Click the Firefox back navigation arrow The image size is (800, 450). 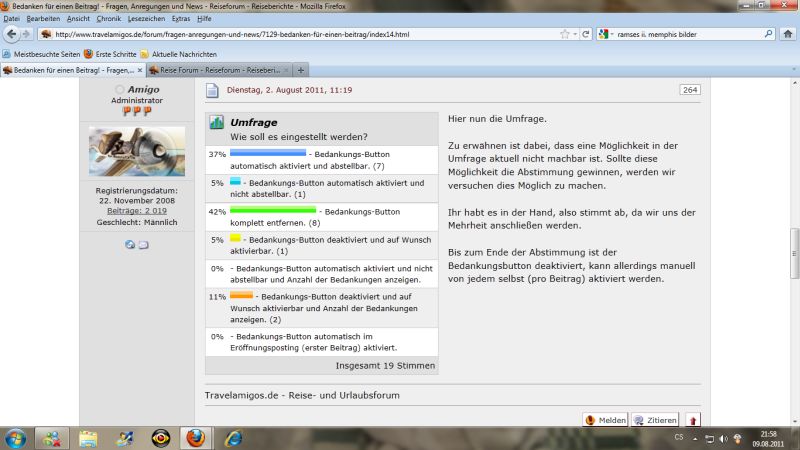coord(11,34)
